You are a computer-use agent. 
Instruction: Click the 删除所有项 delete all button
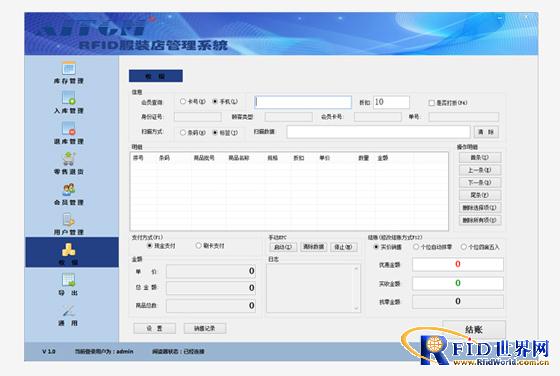(480, 220)
